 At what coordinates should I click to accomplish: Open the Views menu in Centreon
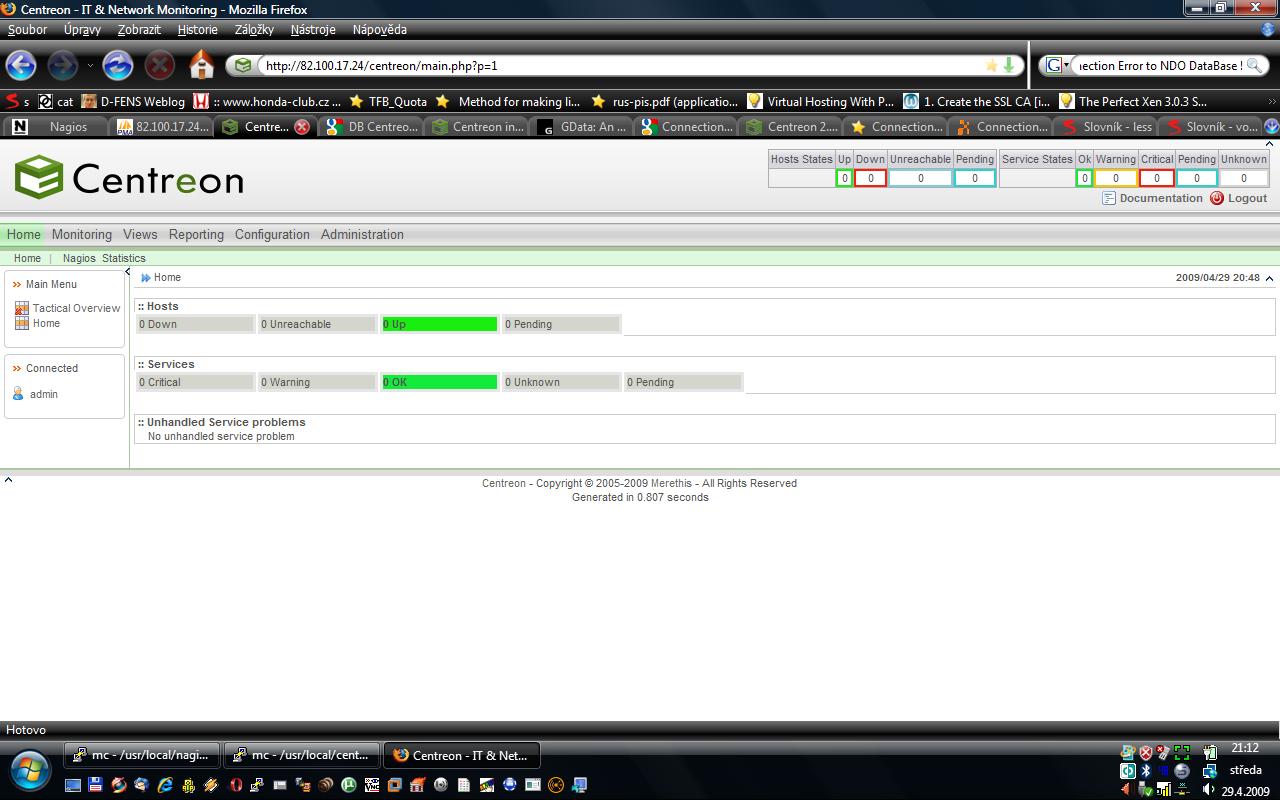point(140,234)
